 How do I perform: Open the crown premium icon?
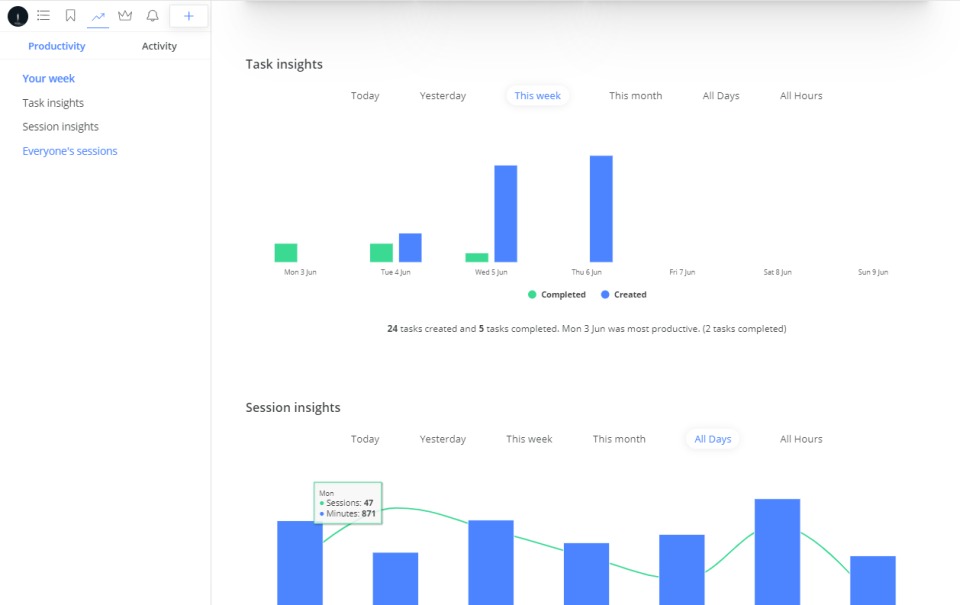pos(125,15)
